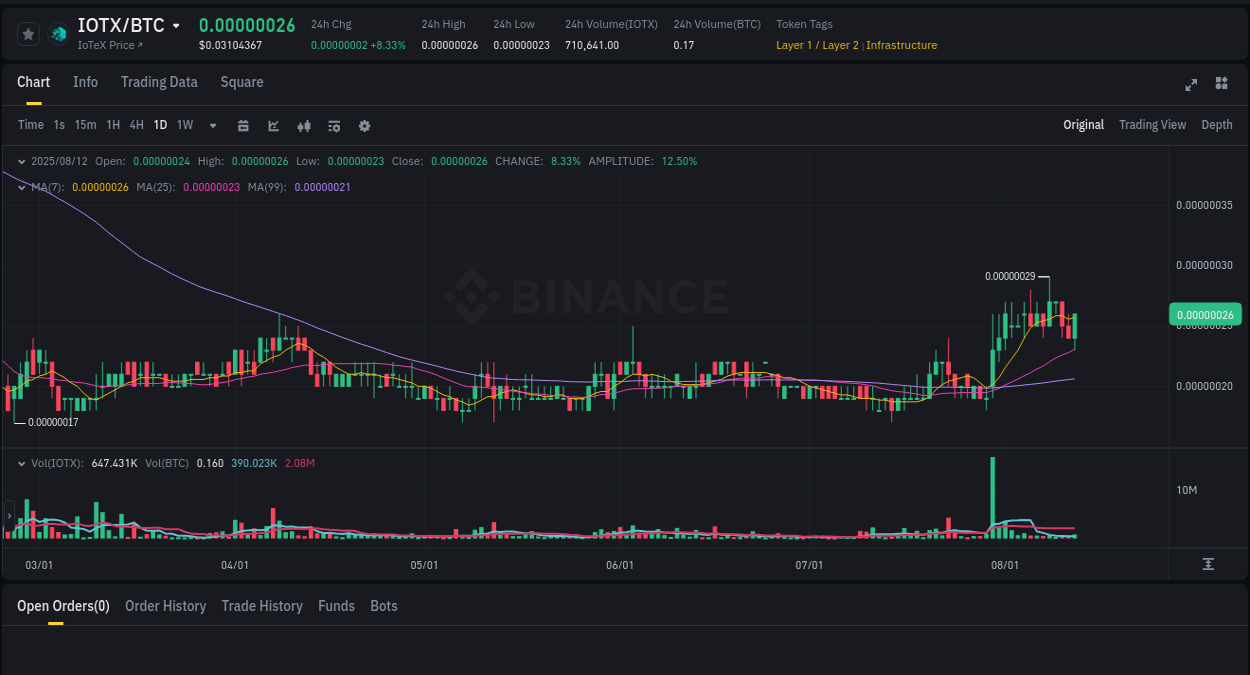1250x675 pixels.
Task: Open the Order History tab
Action: pos(165,606)
